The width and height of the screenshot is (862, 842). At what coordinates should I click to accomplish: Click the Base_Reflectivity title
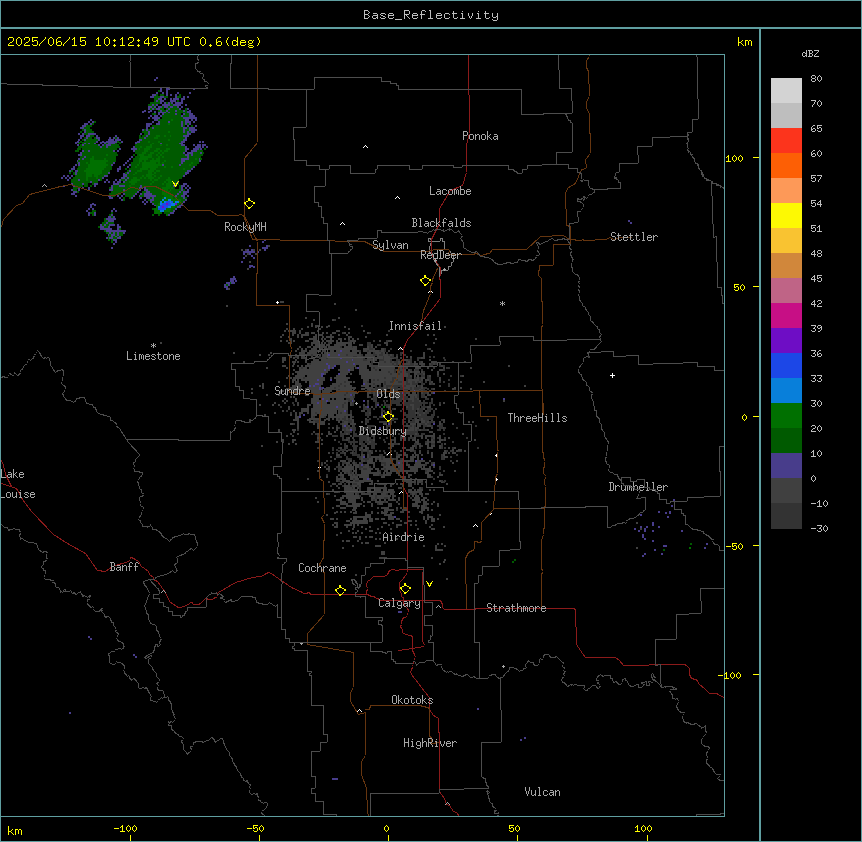[431, 15]
